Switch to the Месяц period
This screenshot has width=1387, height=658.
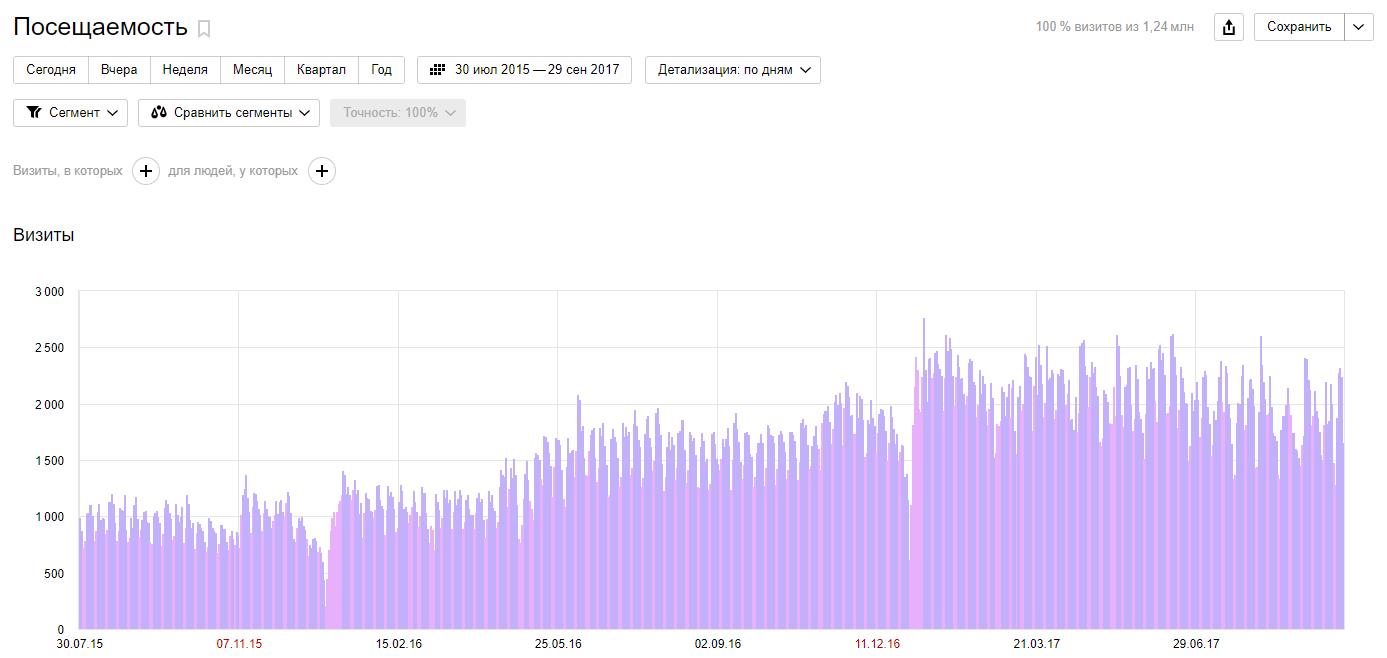pos(252,70)
